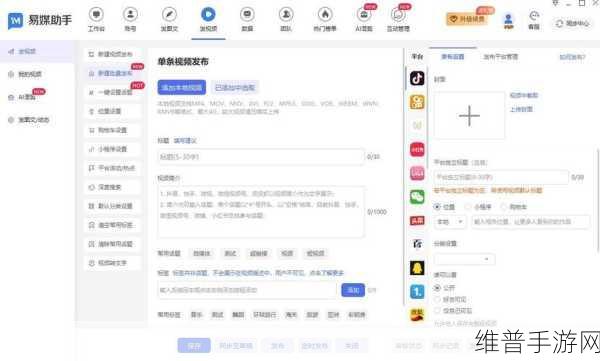Select the faded platform icon under Kuaishou
Viewport: 600px width, 361px height.
tap(417, 126)
